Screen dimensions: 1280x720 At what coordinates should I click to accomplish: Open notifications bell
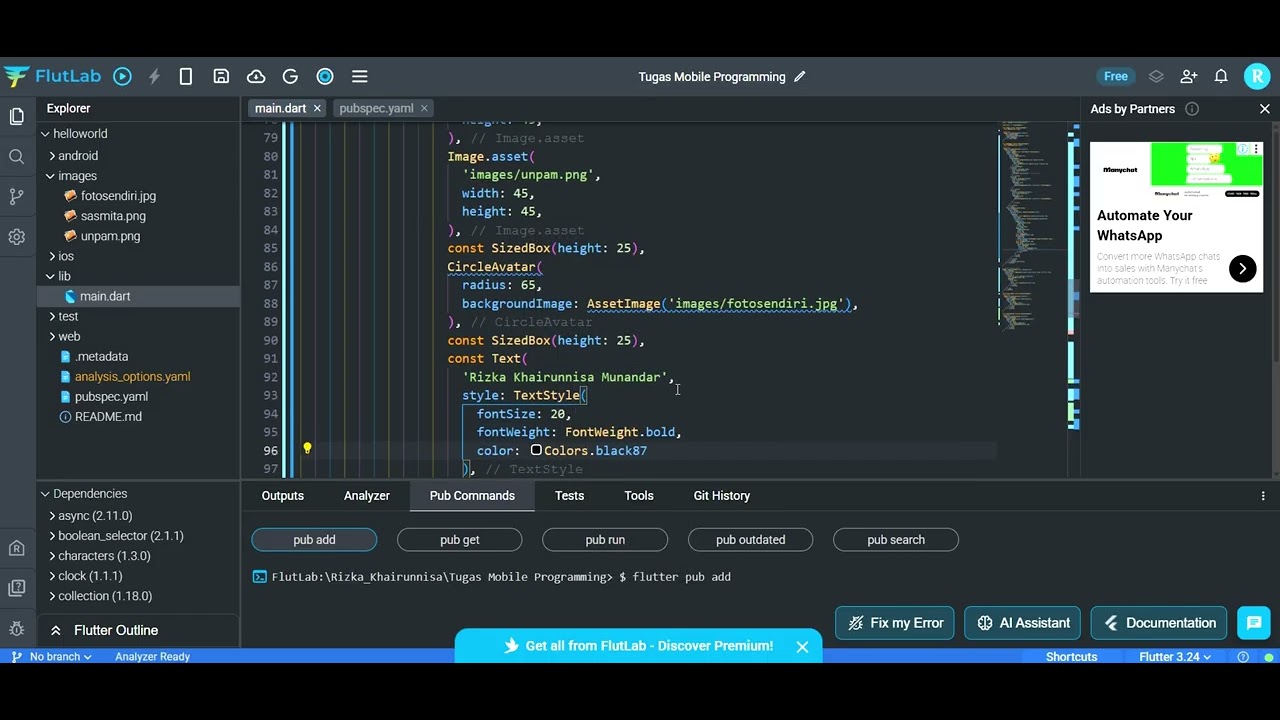1221,76
